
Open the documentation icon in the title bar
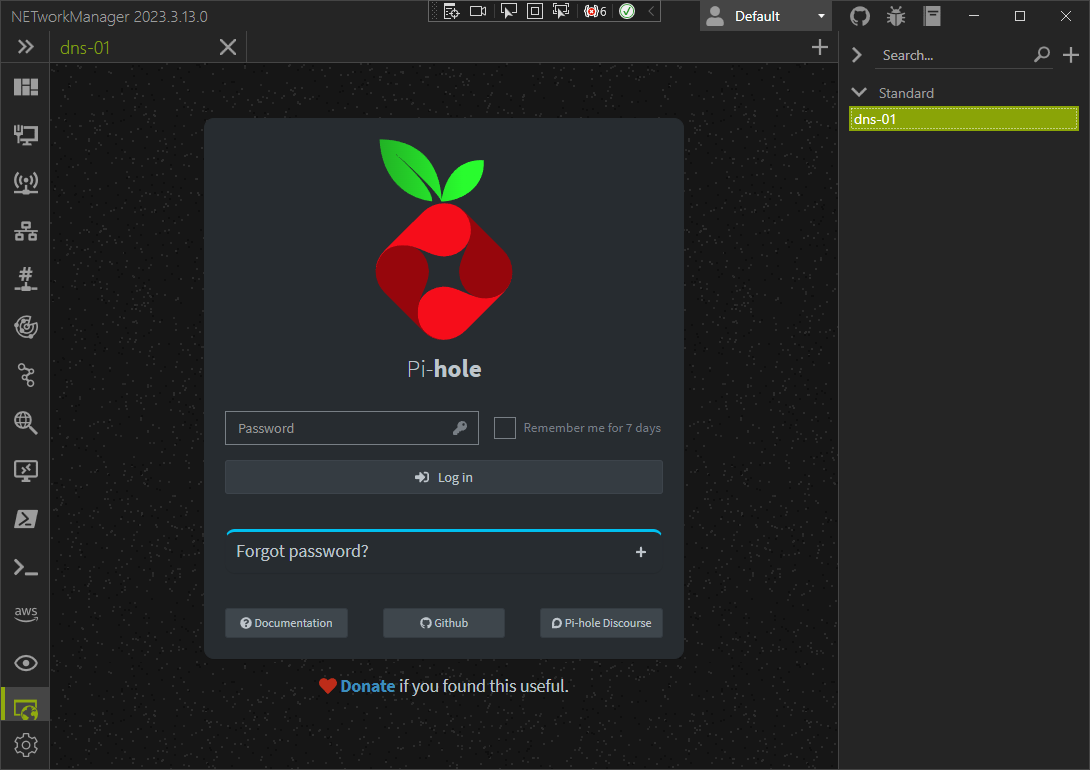(932, 16)
